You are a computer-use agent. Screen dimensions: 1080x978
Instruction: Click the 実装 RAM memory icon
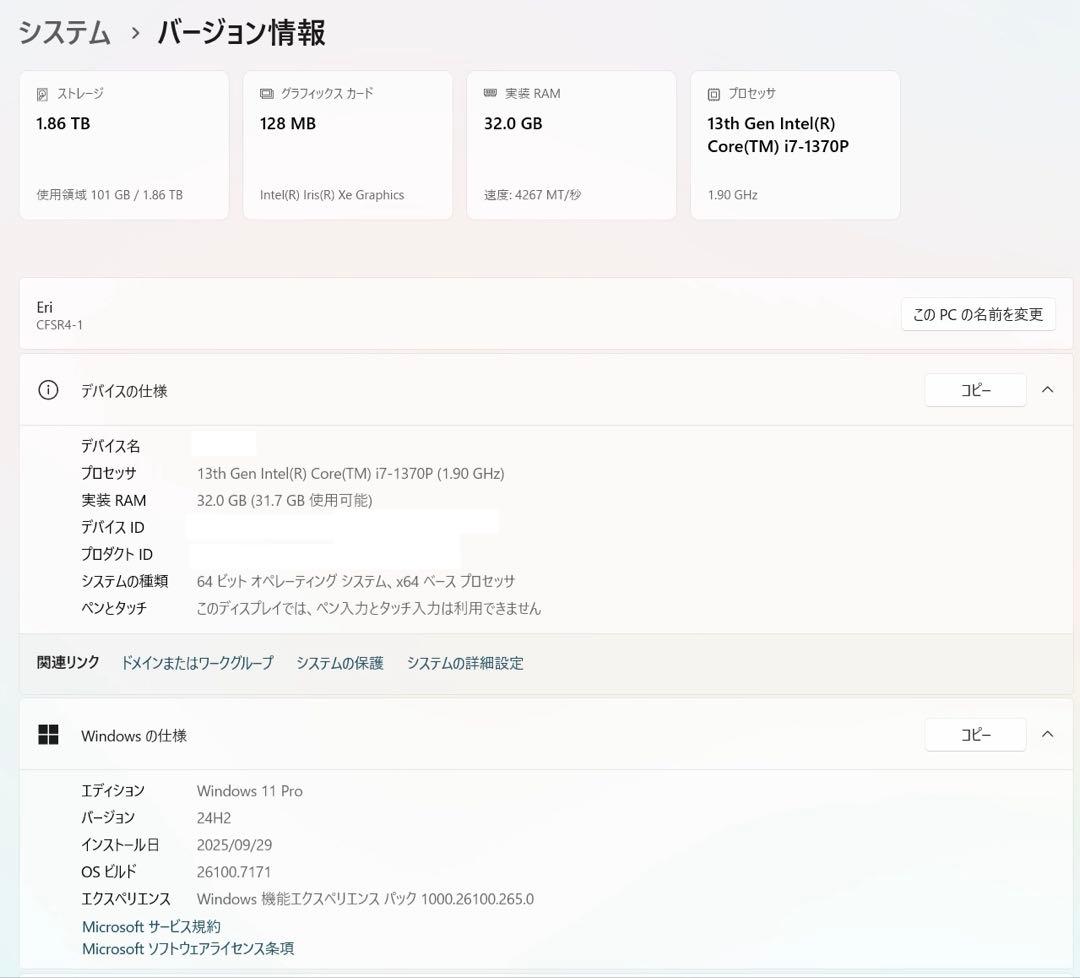click(489, 93)
